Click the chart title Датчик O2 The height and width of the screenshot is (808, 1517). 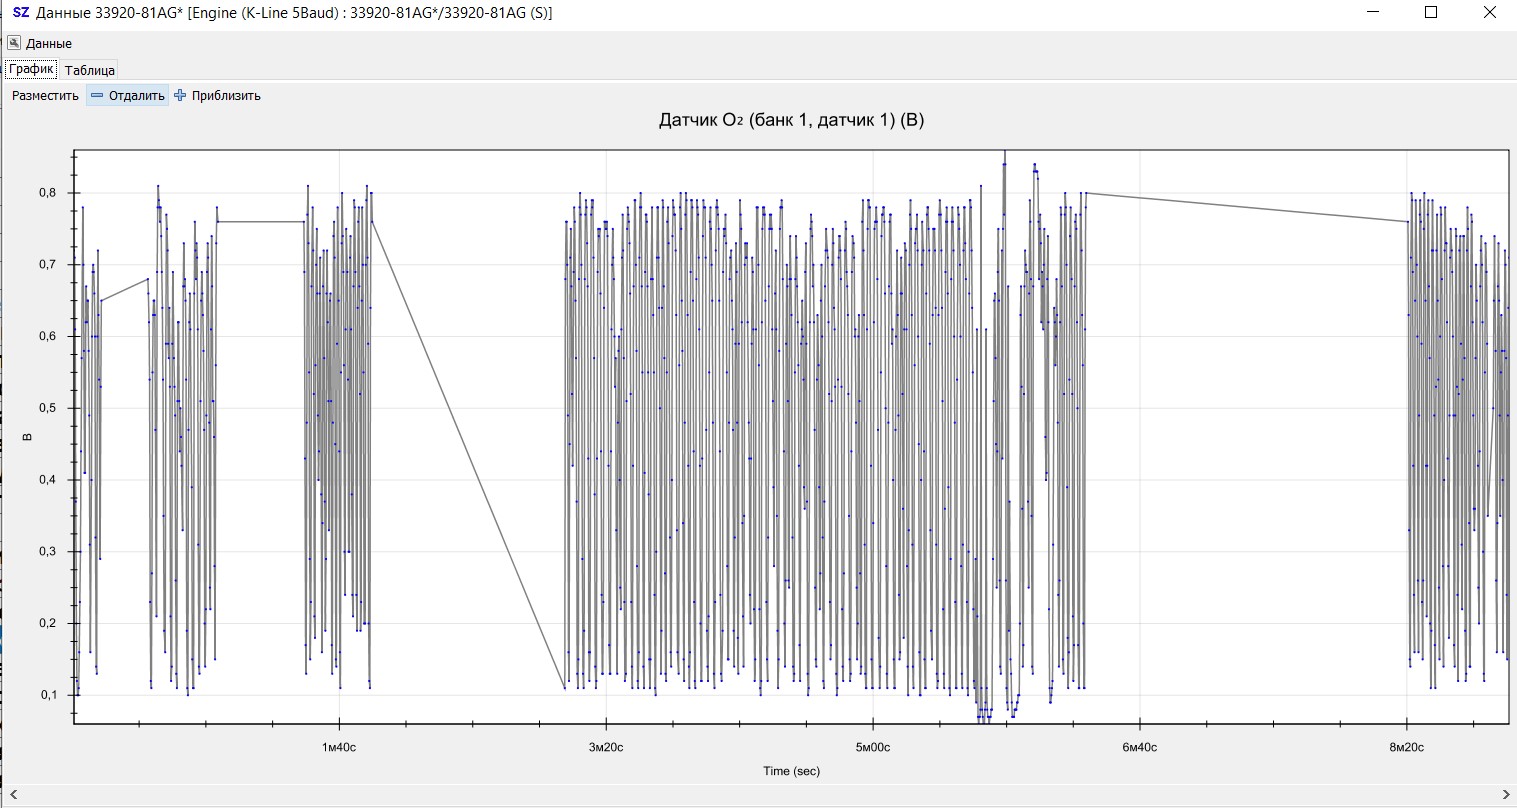[791, 121]
